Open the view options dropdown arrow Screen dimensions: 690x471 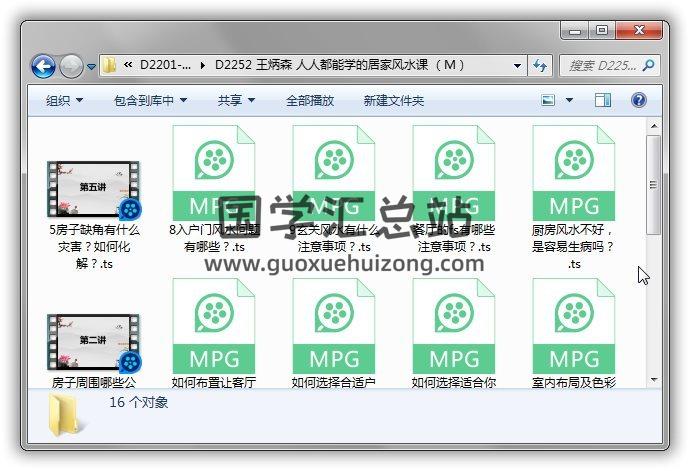569,100
